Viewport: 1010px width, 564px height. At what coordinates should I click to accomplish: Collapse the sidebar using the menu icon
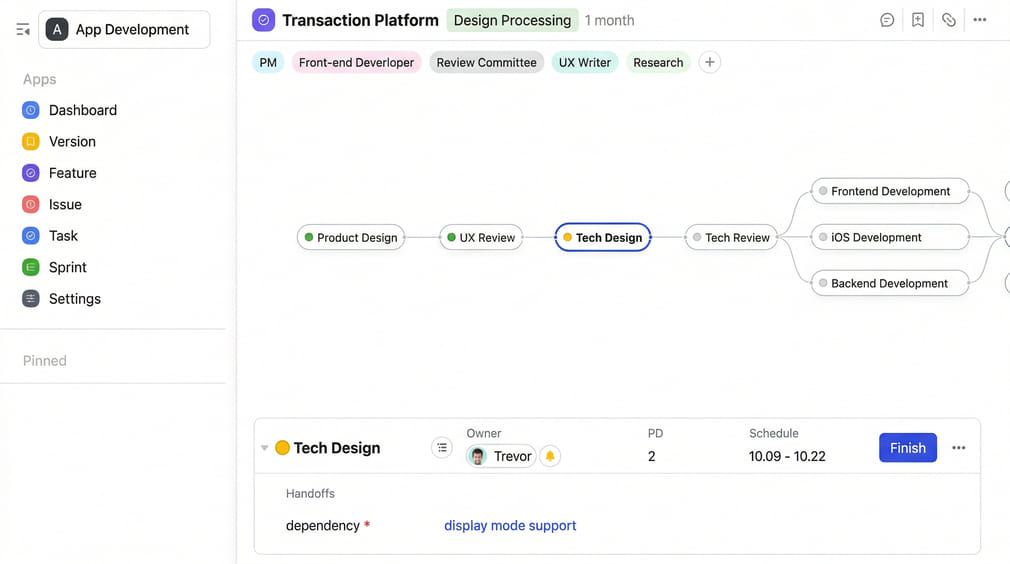(22, 30)
